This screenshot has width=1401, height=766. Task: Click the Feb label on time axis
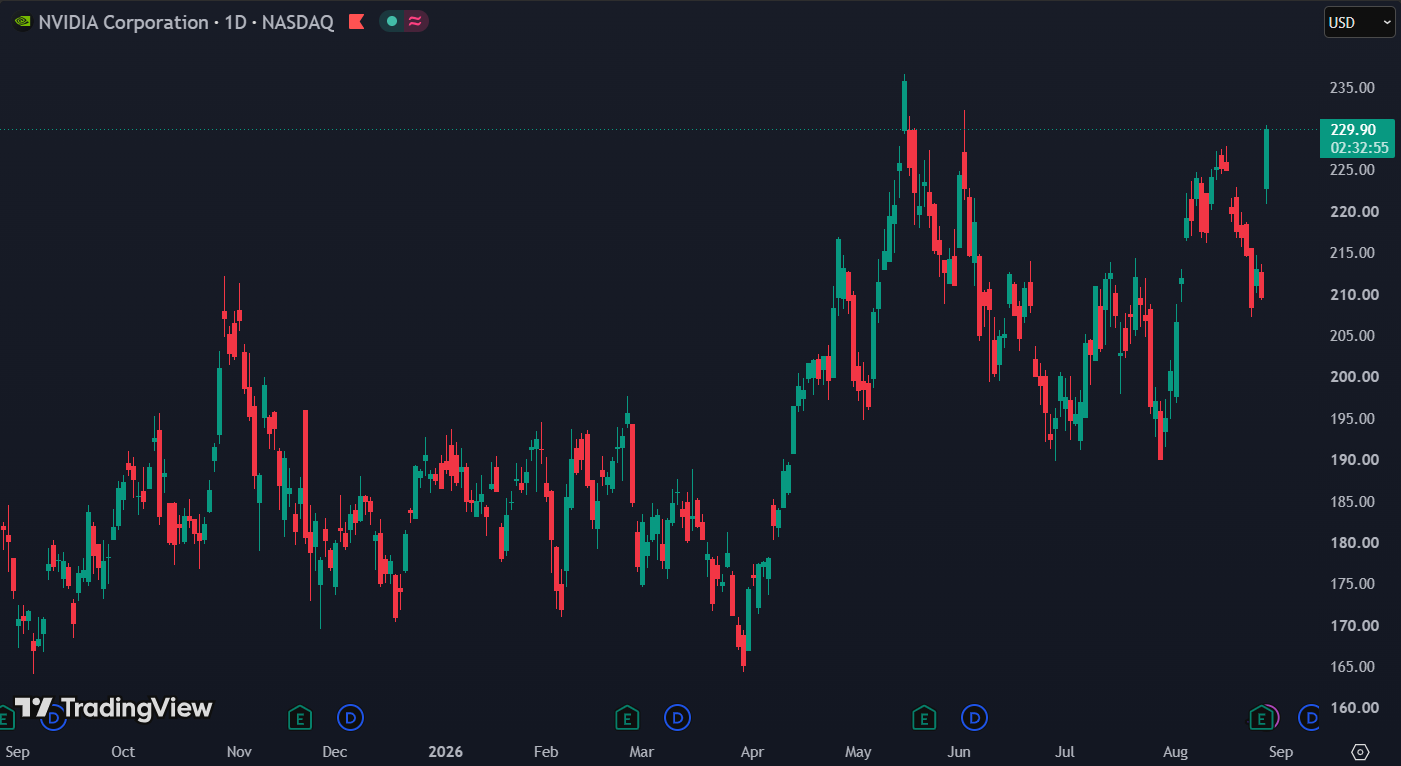point(546,752)
